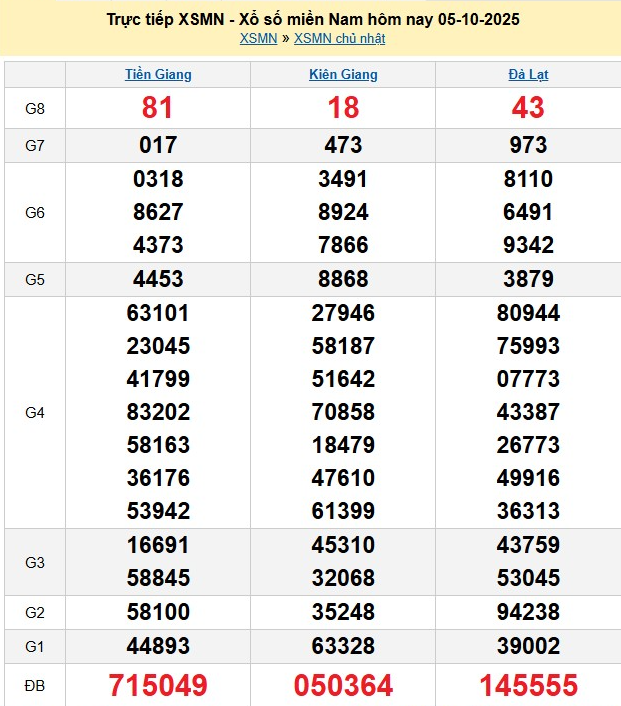This screenshot has height=706, width=621.
Task: Select G5 result 8868
Action: [x=343, y=279]
